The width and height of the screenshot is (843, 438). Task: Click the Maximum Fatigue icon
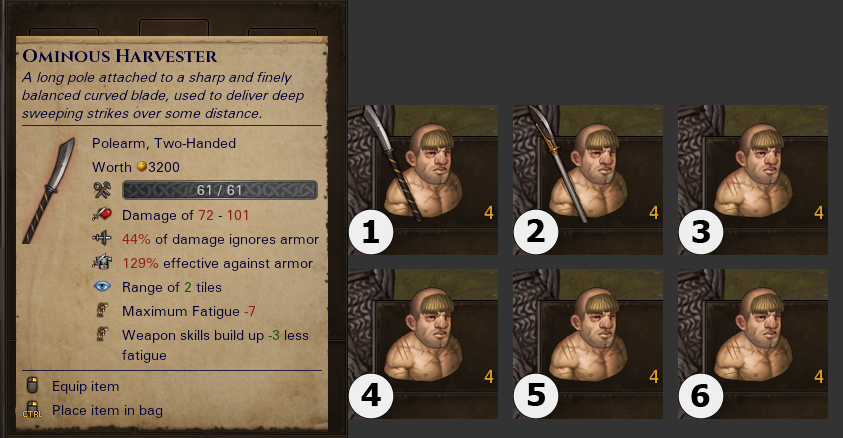point(102,310)
